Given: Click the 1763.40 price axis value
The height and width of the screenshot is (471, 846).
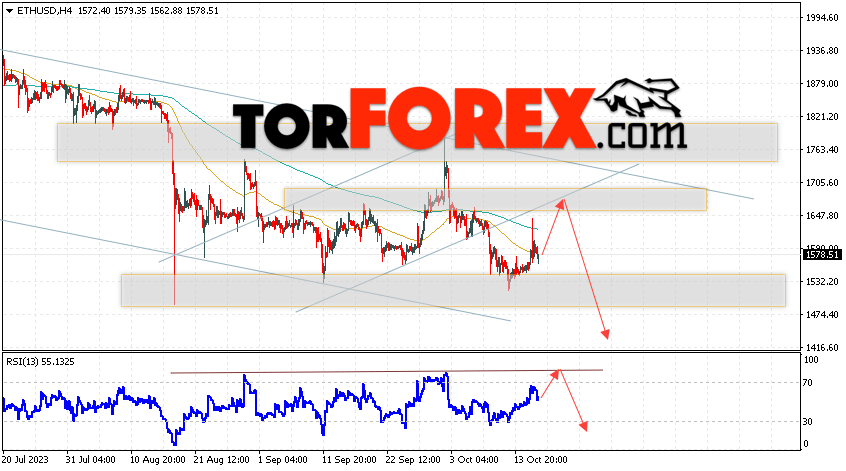Looking at the screenshot, I should 822,149.
